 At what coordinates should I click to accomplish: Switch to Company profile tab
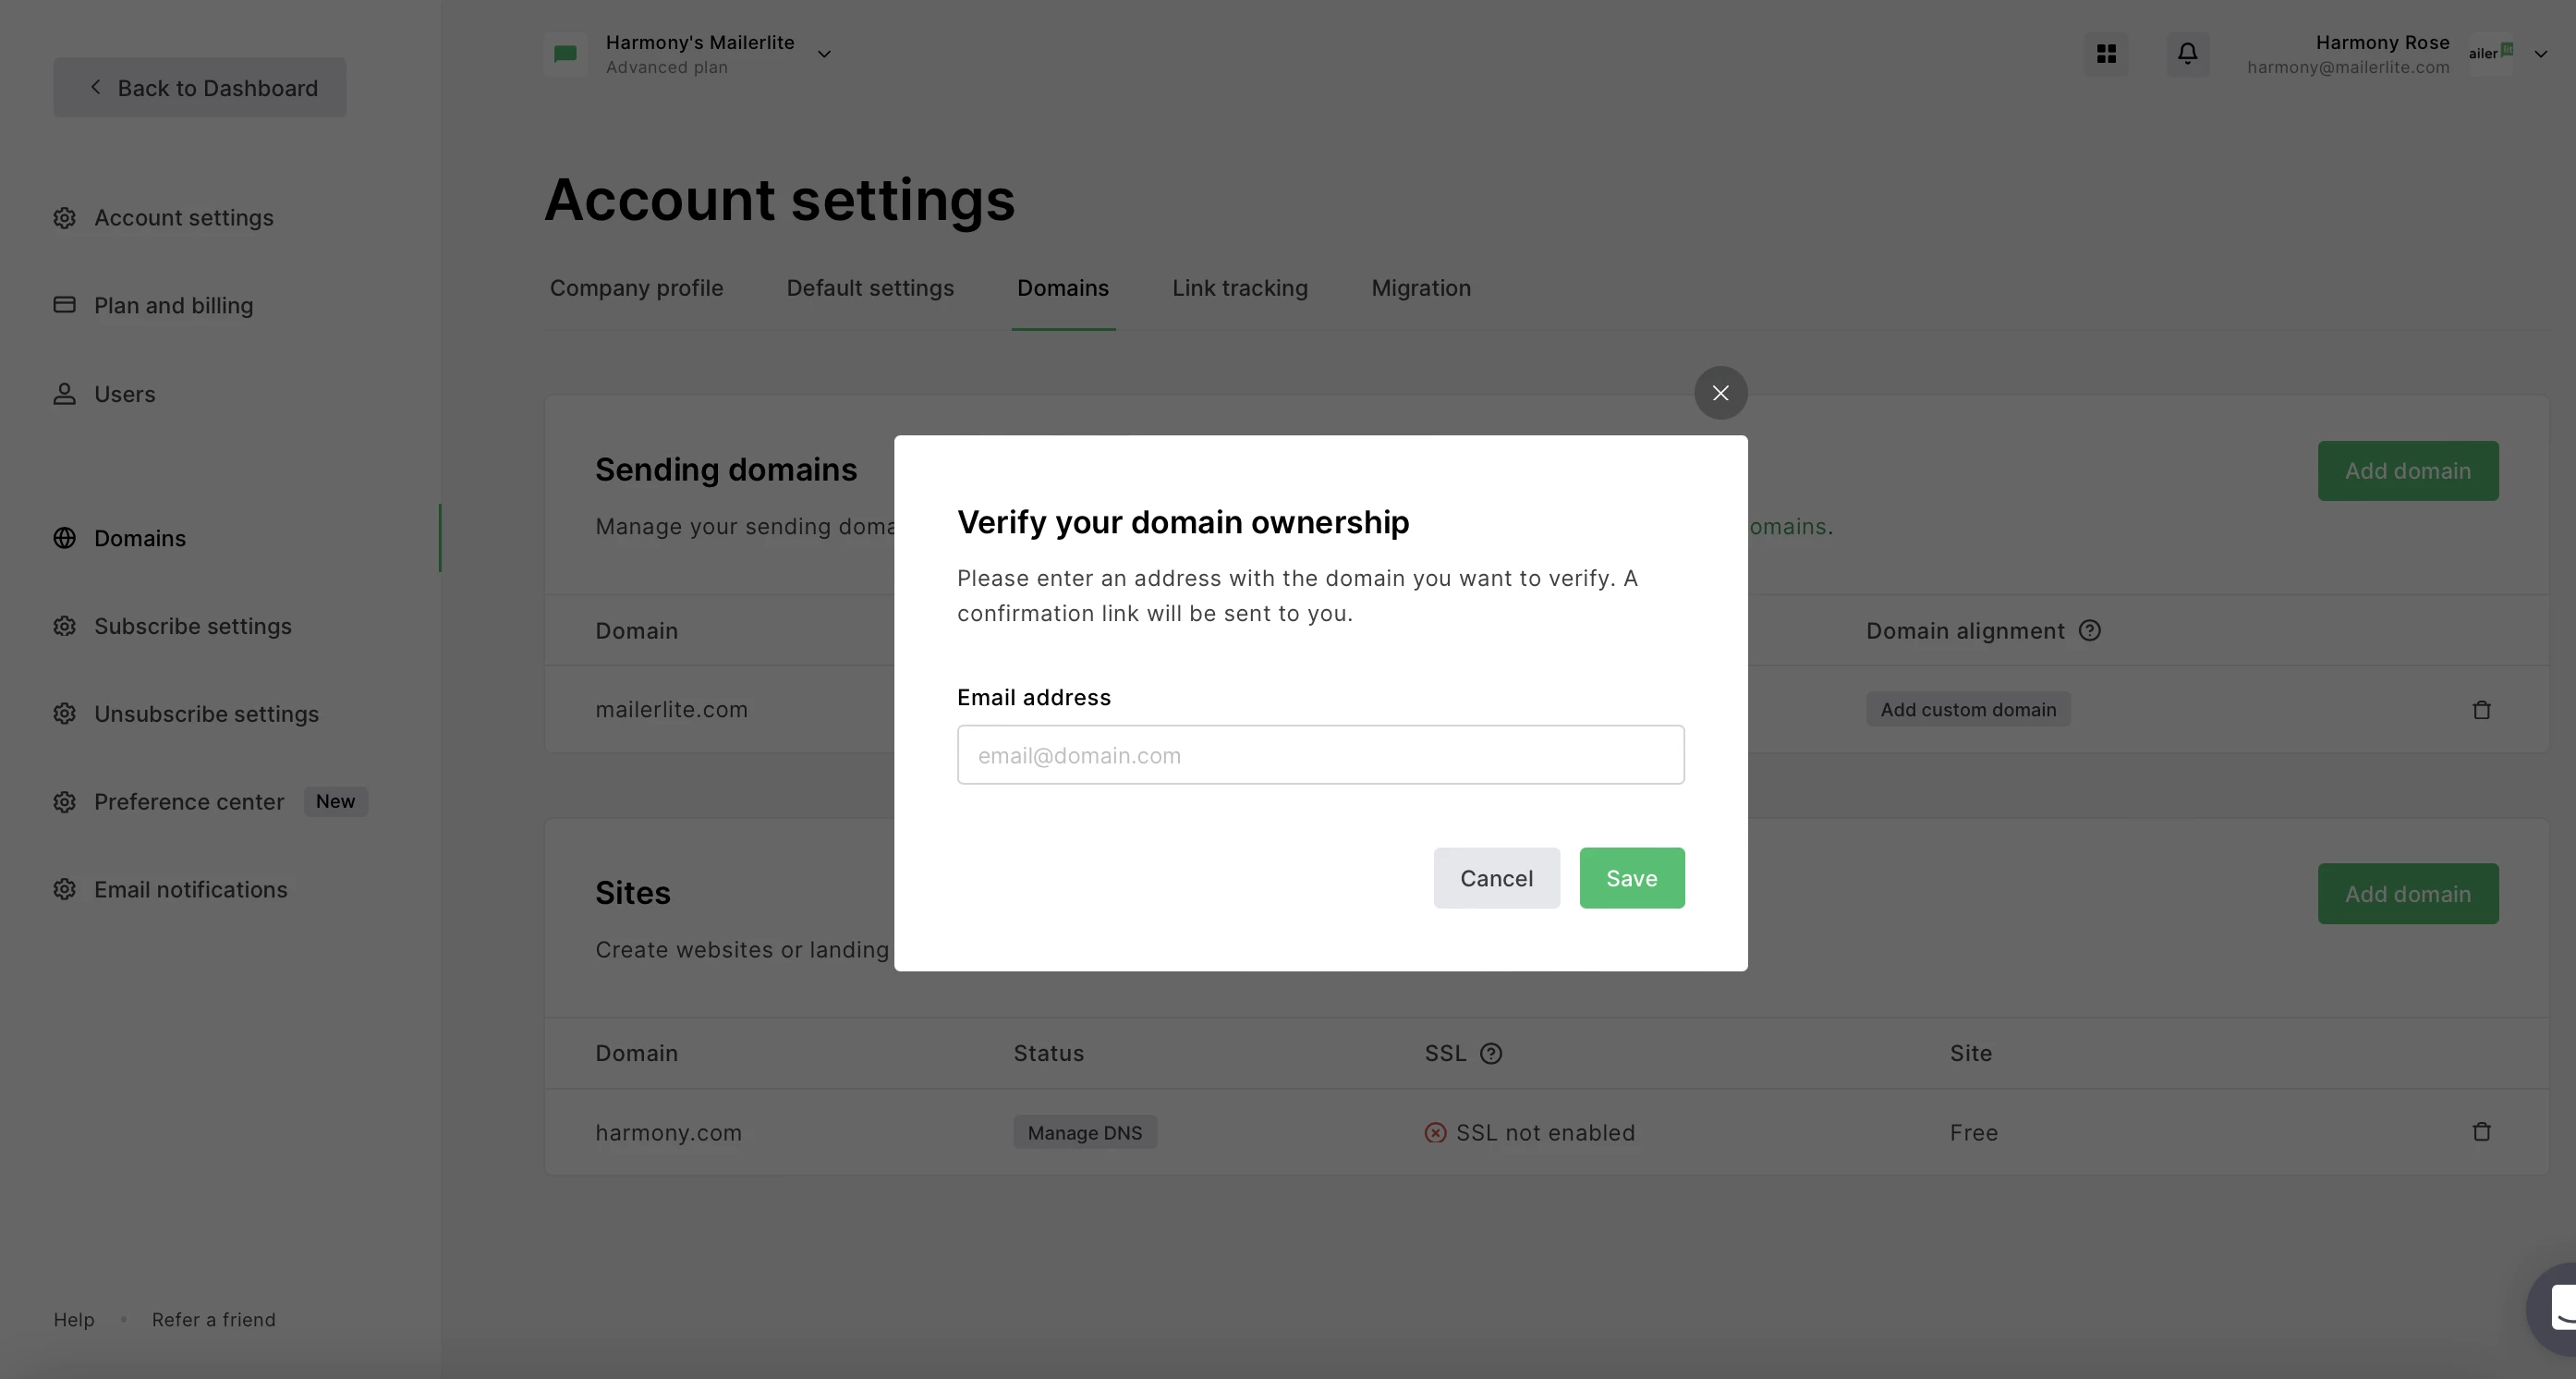(x=636, y=288)
